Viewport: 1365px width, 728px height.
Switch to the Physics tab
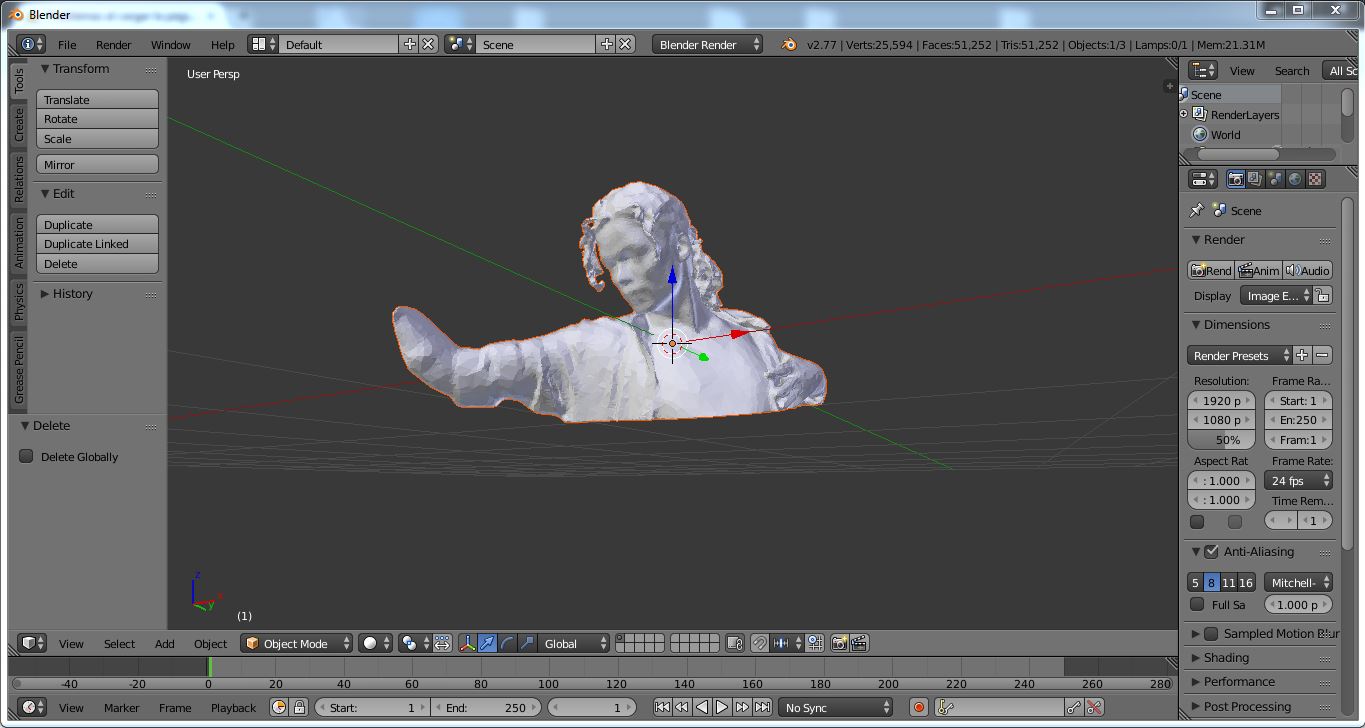click(x=18, y=301)
